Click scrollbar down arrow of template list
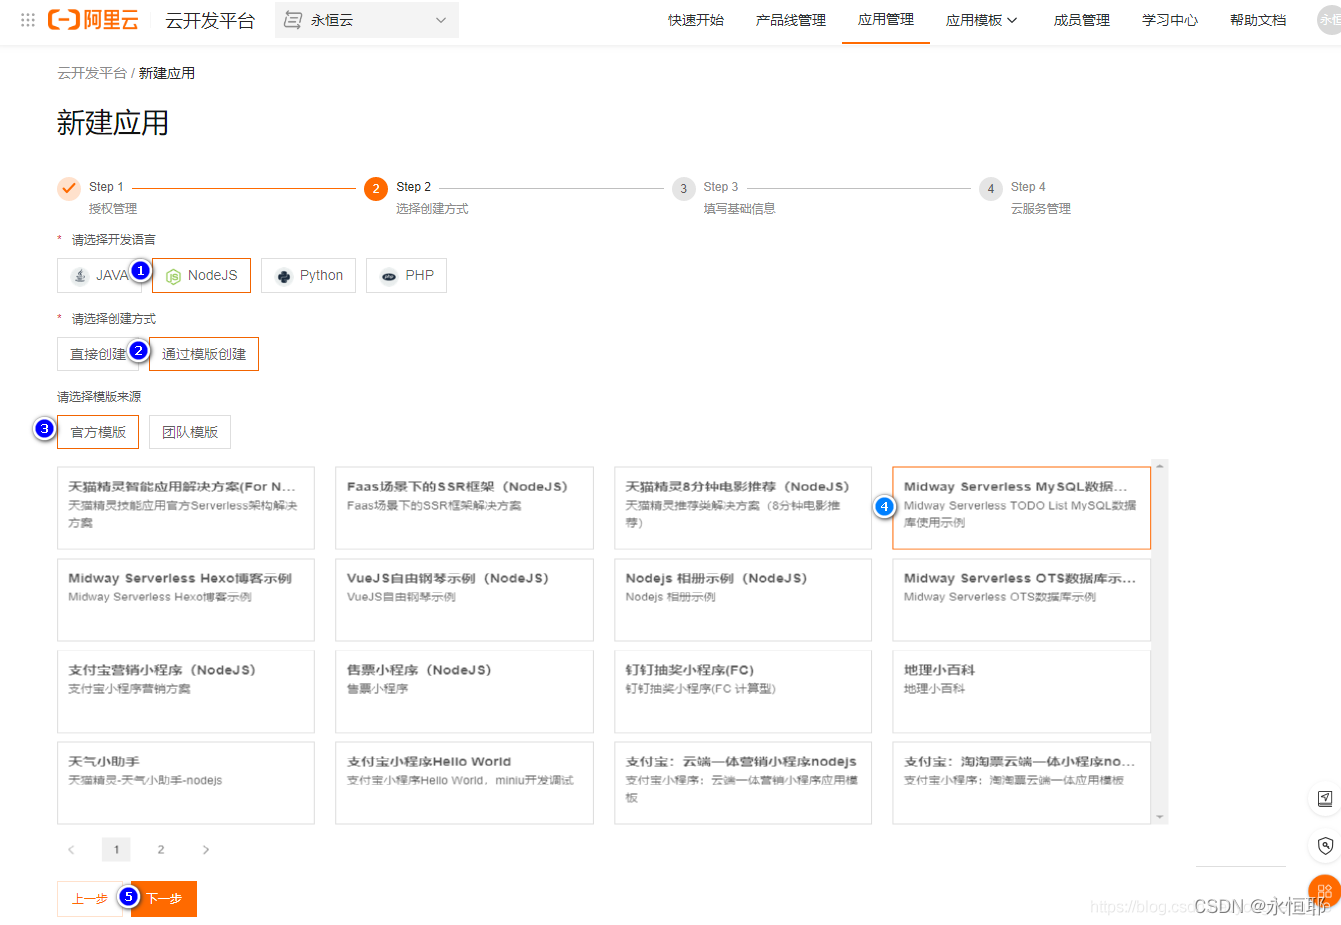The width and height of the screenshot is (1341, 925). [x=1160, y=817]
